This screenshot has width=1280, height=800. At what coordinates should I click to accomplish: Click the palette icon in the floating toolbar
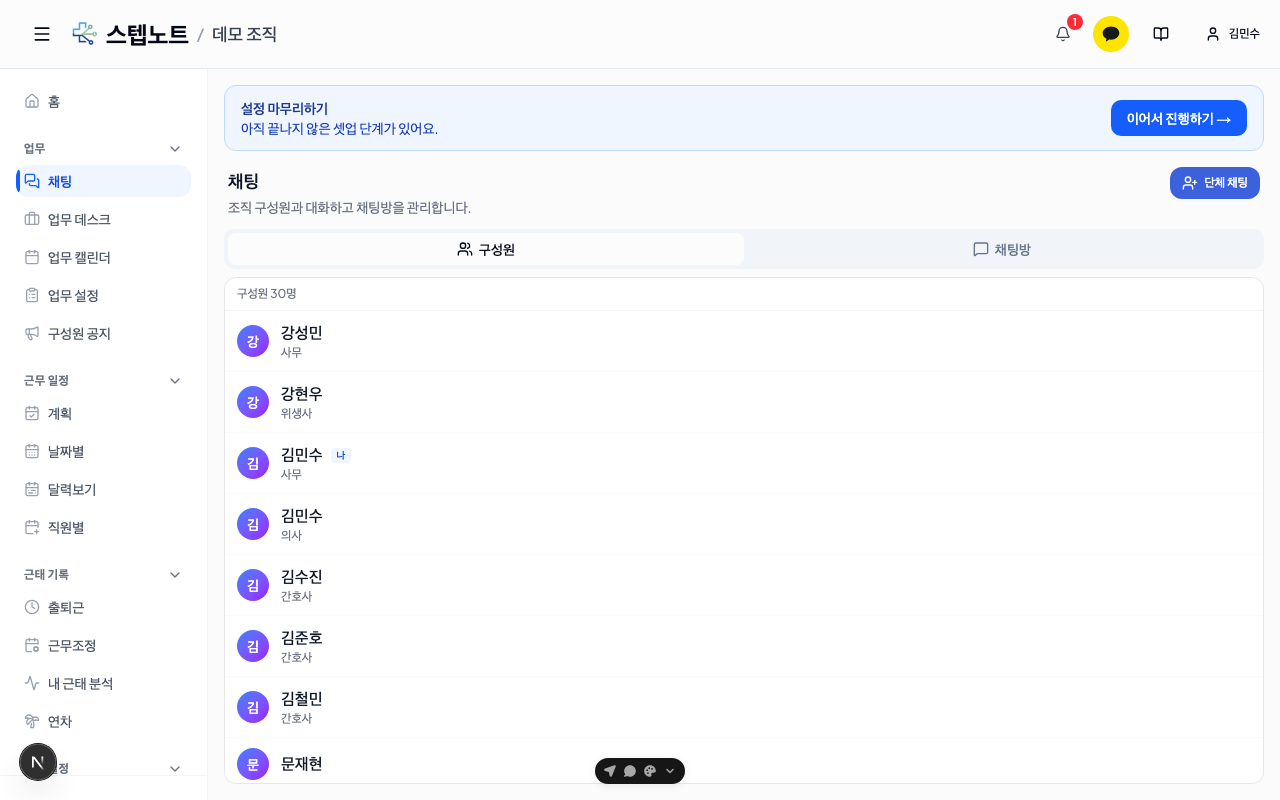coord(650,771)
